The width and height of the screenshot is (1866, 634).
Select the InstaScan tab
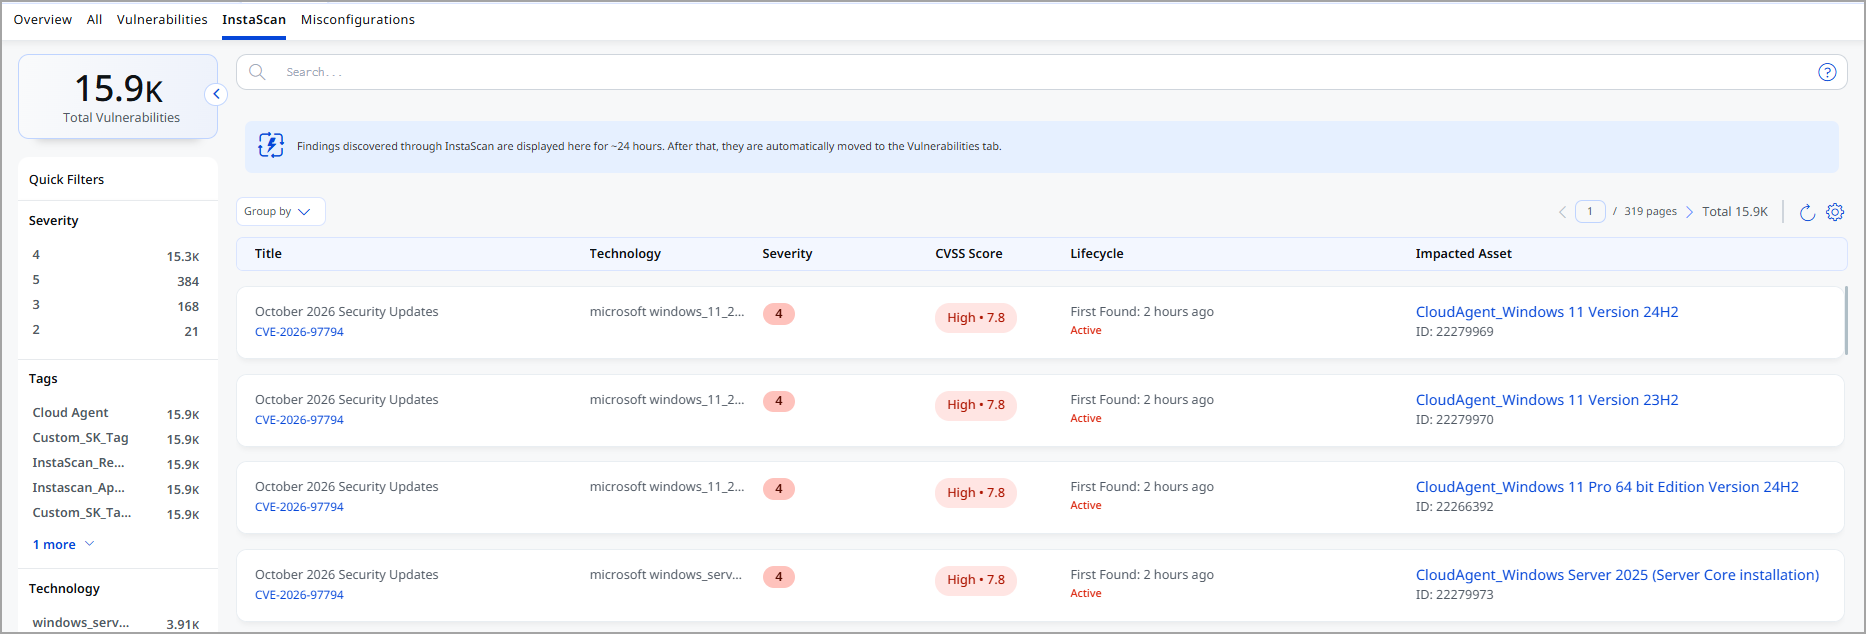click(x=254, y=19)
